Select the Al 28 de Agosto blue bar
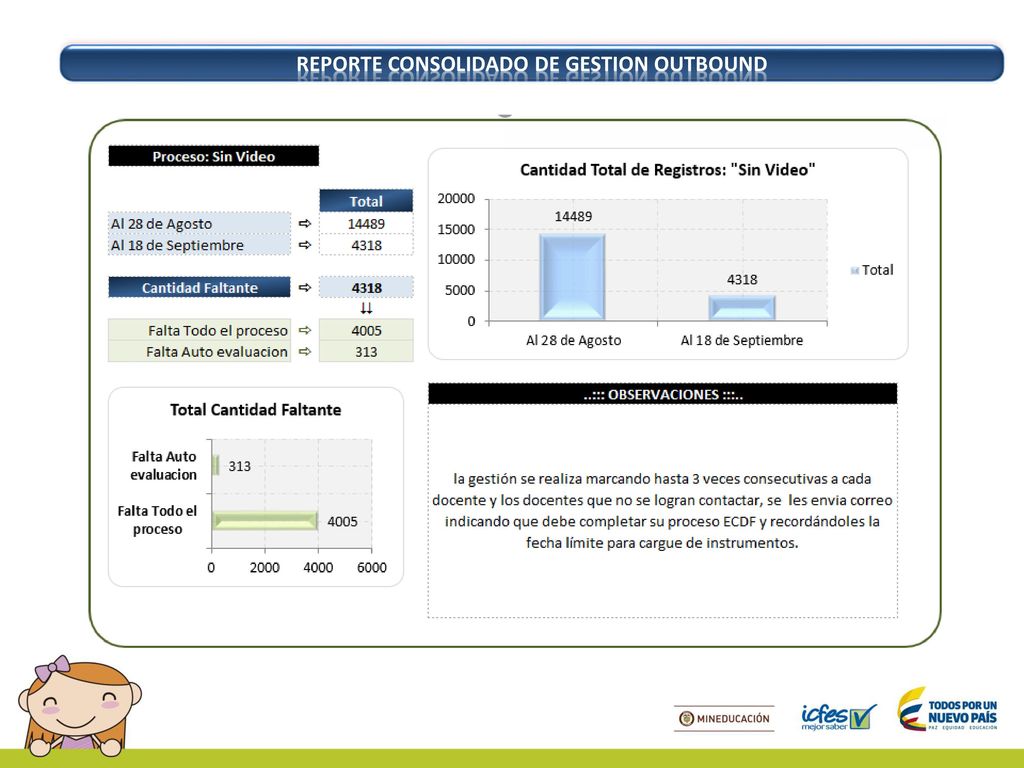 (572, 277)
